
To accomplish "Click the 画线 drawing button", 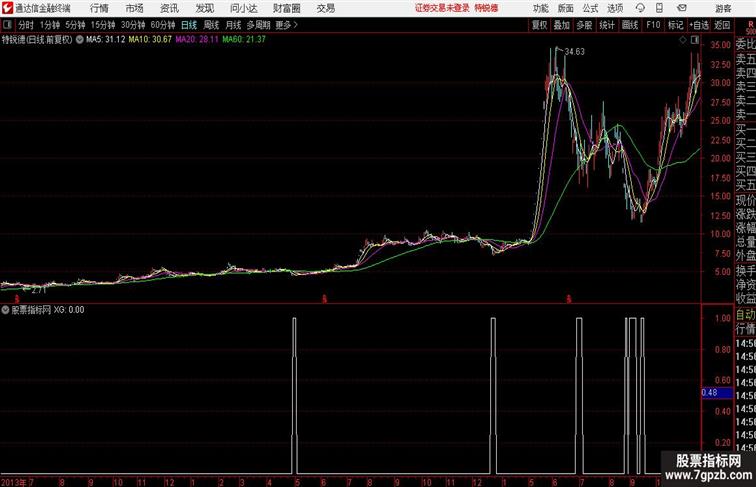I will click(630, 25).
